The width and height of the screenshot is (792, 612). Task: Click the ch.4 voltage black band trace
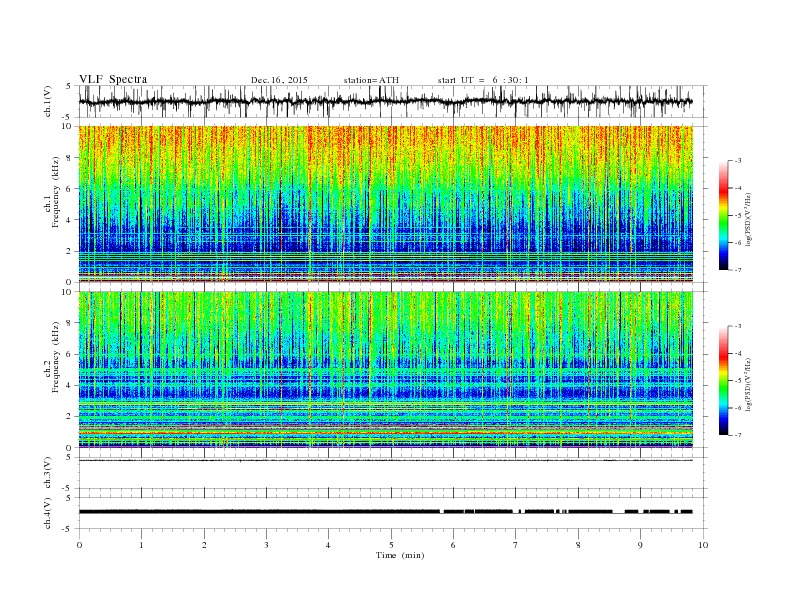[385, 512]
